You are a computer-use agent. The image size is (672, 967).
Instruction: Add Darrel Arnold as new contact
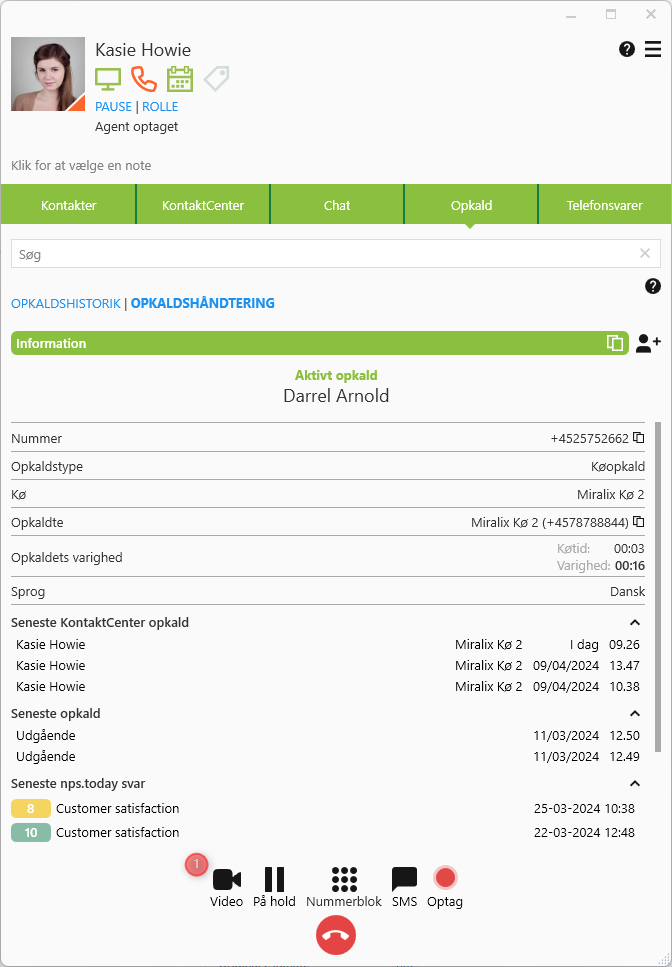click(x=648, y=343)
